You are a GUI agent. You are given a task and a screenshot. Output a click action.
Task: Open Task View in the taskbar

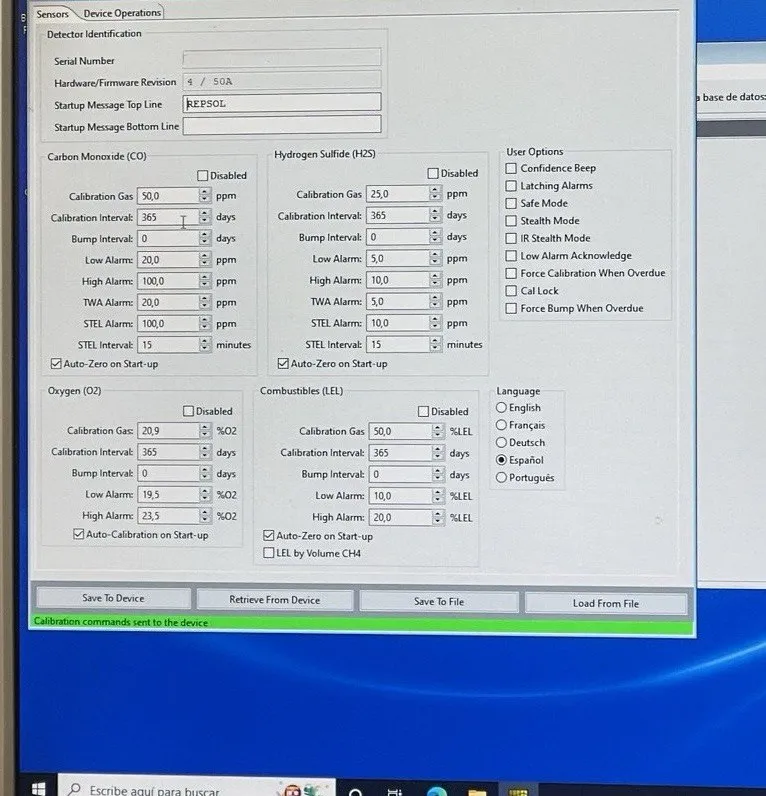tap(394, 791)
